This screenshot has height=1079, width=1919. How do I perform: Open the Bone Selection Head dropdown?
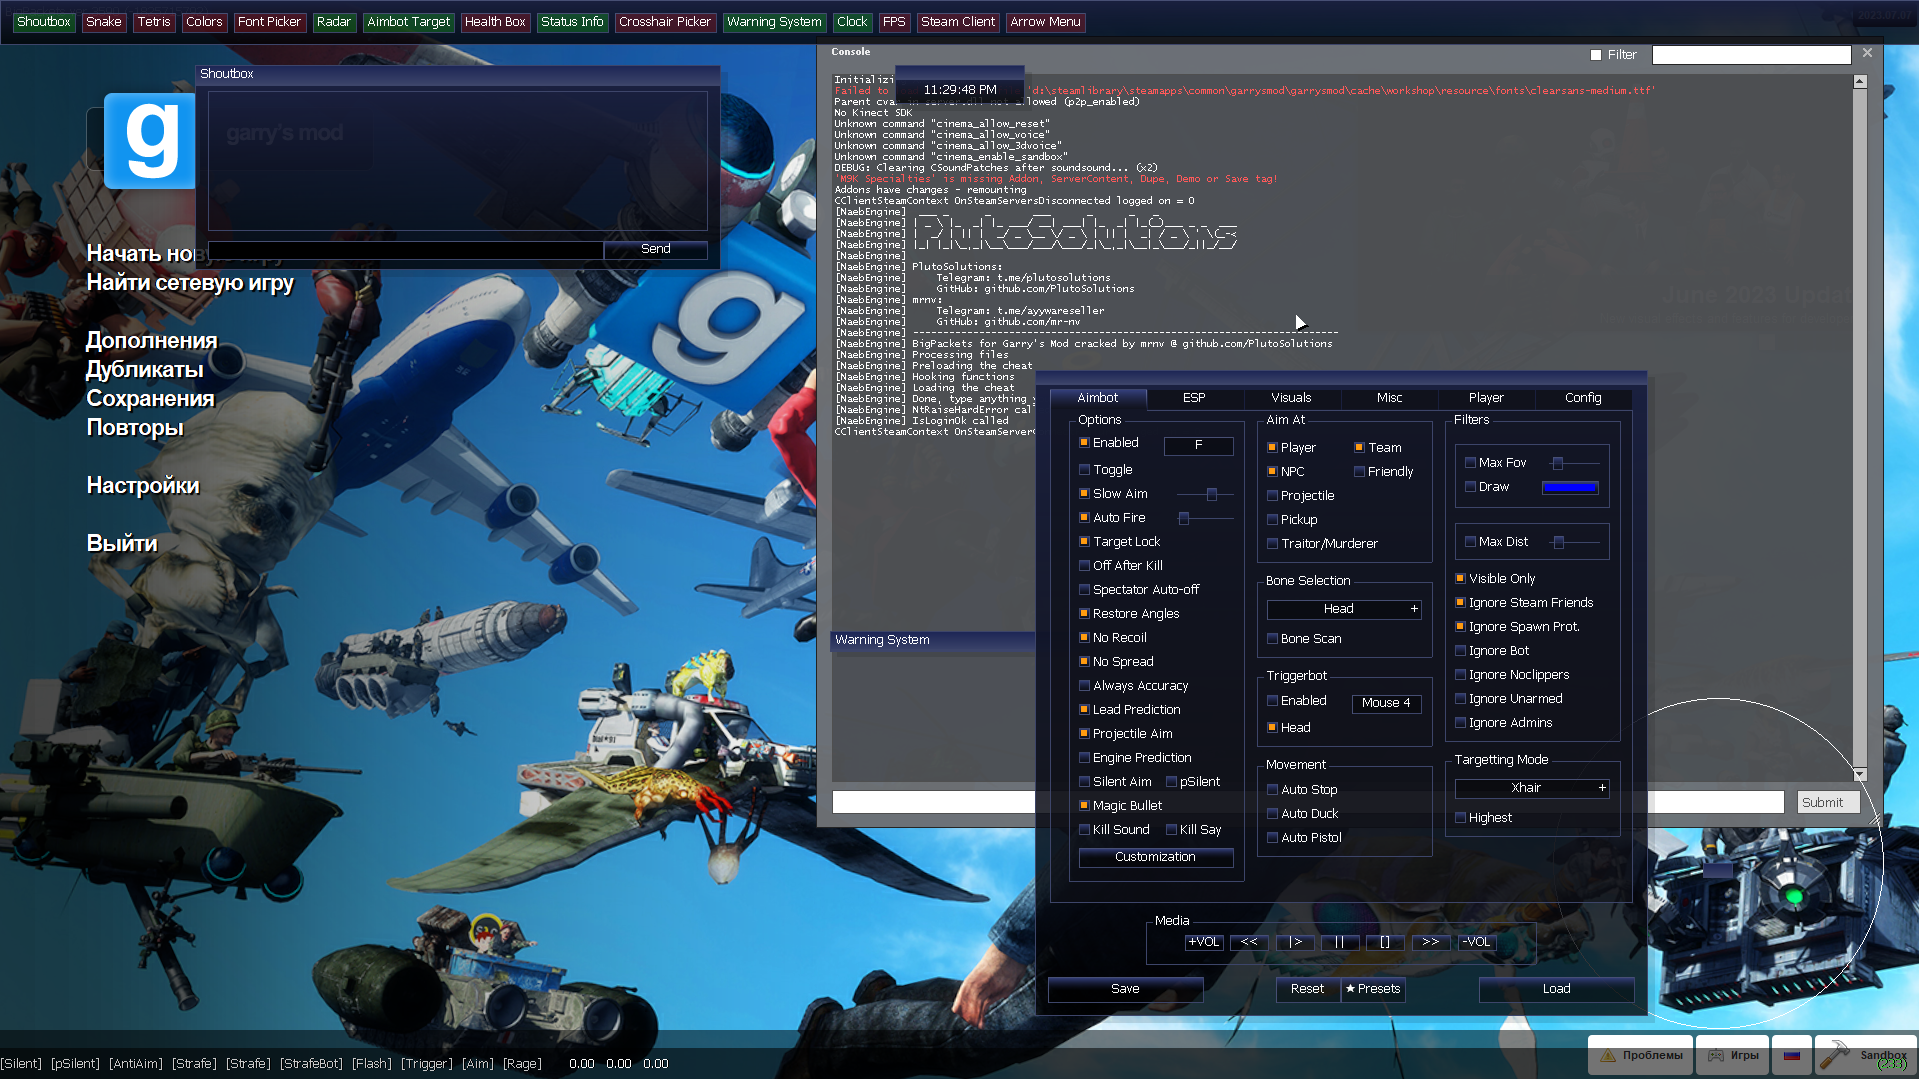coord(1343,609)
